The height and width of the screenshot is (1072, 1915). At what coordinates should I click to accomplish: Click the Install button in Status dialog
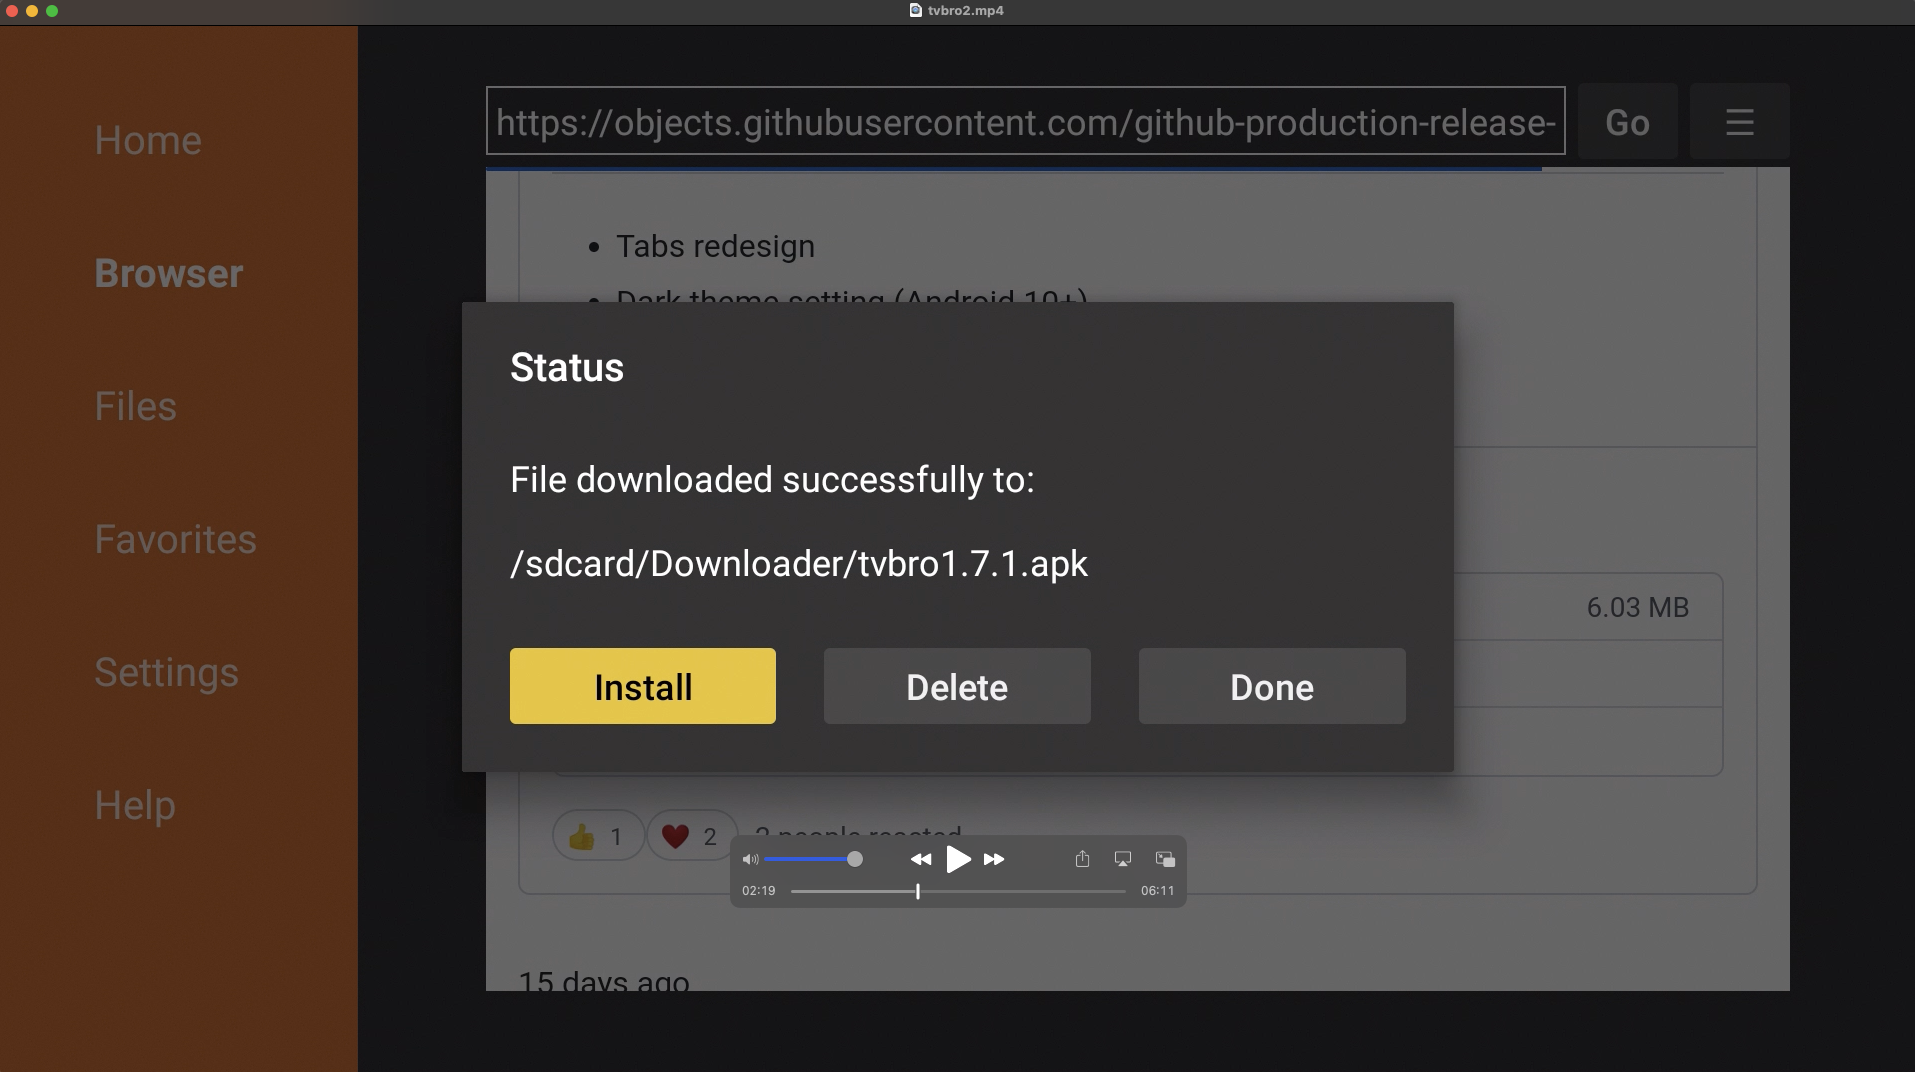click(643, 686)
